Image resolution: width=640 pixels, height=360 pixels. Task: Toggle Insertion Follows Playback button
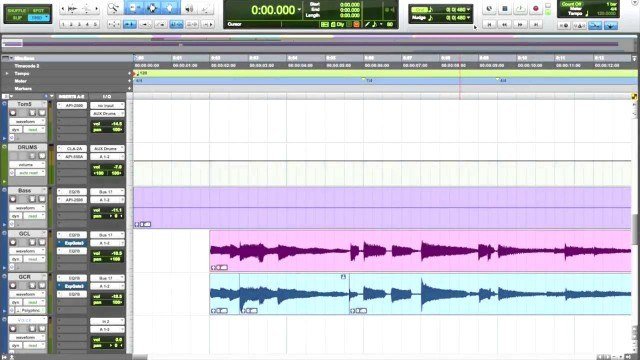coord(207,24)
